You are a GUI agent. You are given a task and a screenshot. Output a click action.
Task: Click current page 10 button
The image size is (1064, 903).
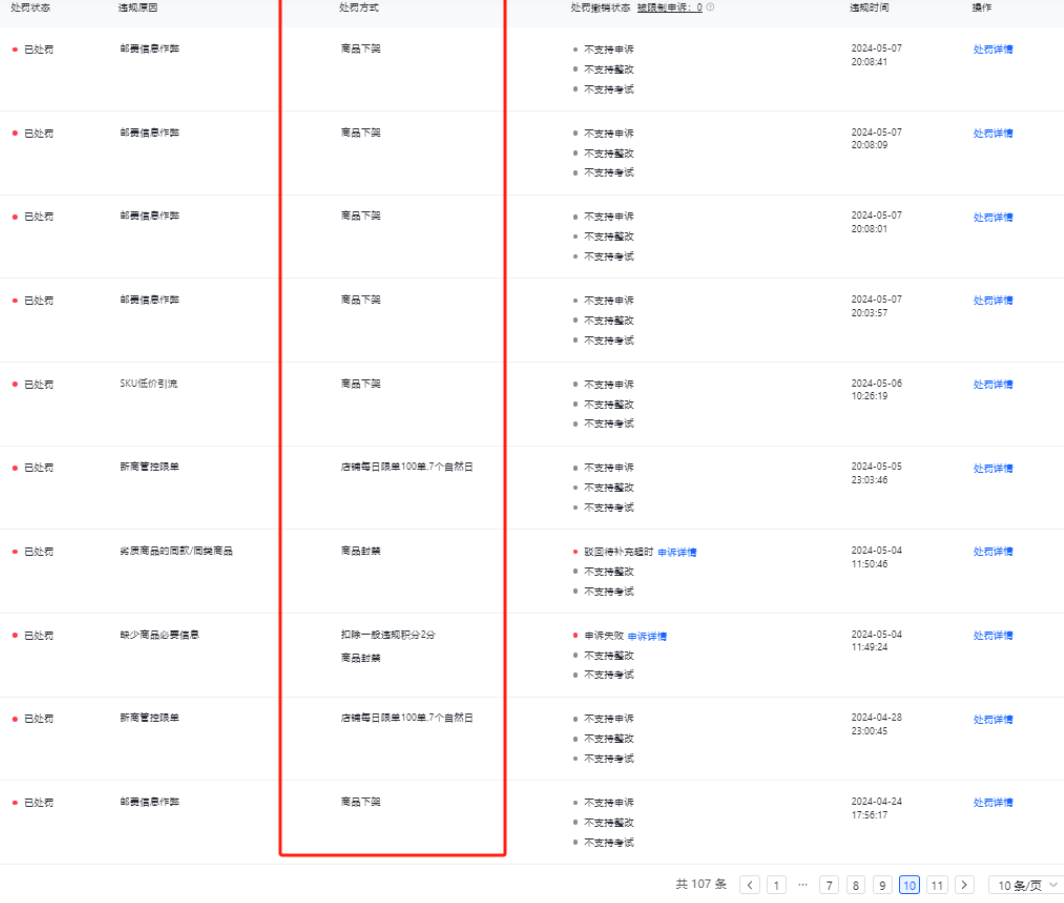coord(909,885)
